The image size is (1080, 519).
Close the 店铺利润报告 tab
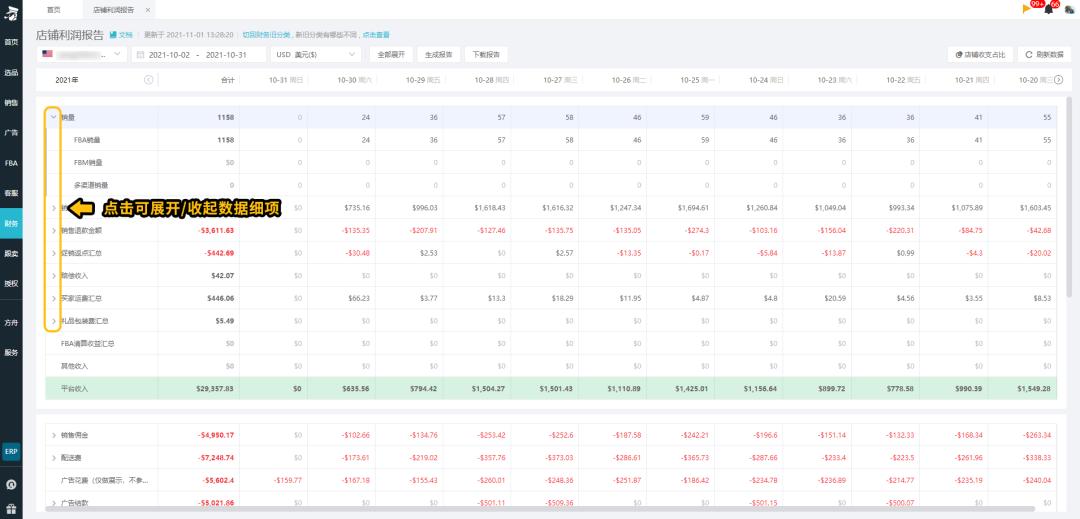click(148, 9)
